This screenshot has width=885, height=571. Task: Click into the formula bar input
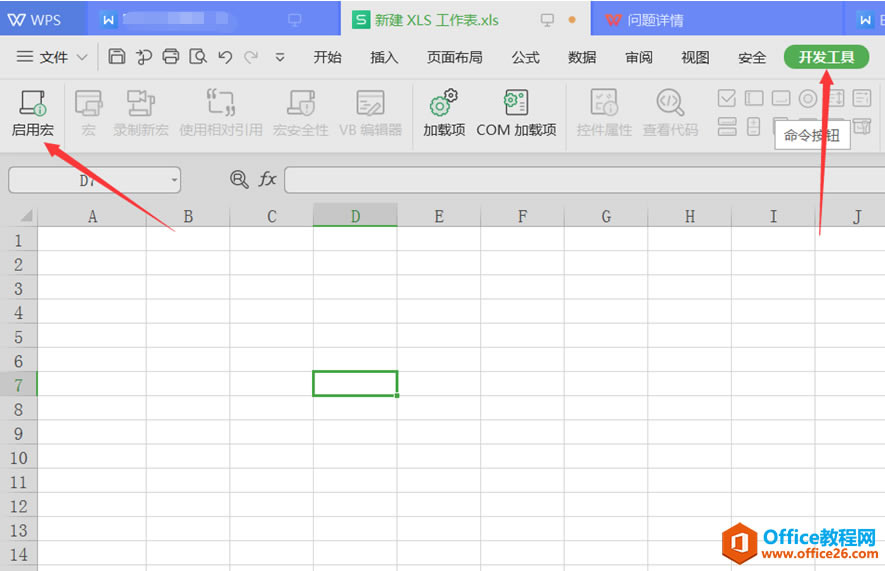pyautogui.click(x=585, y=179)
